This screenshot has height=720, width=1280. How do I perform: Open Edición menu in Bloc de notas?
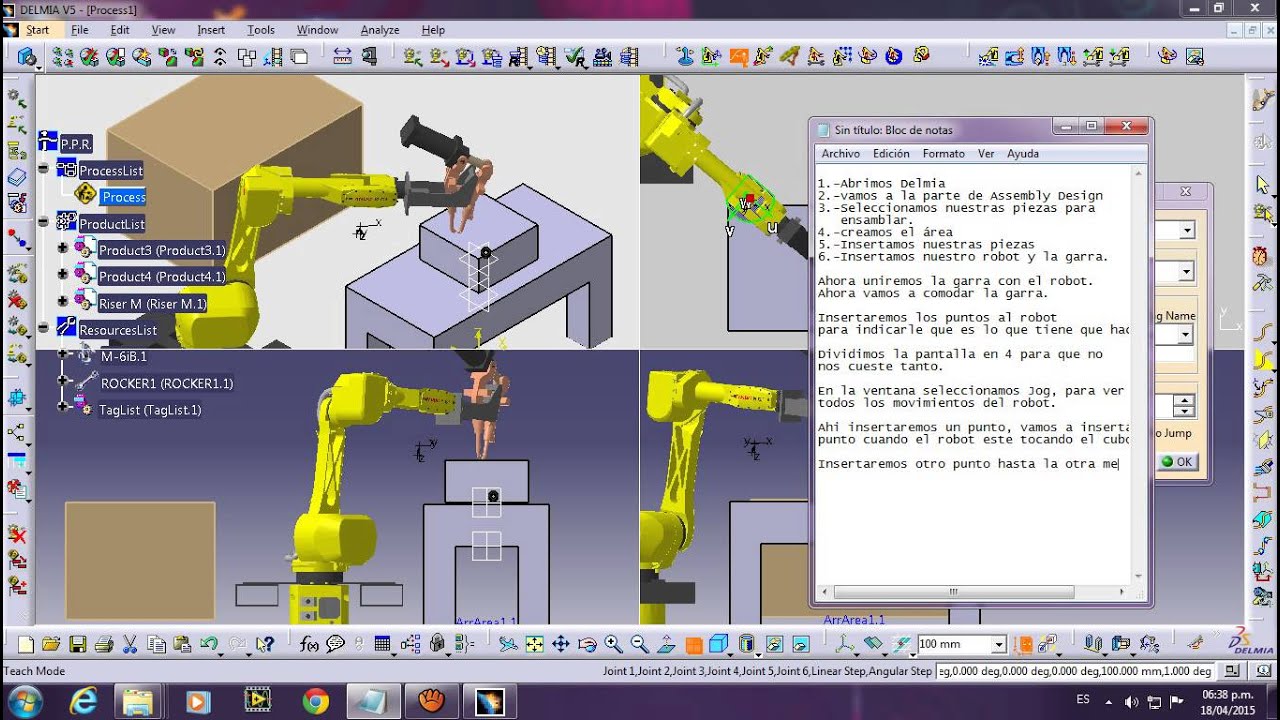pos(891,153)
